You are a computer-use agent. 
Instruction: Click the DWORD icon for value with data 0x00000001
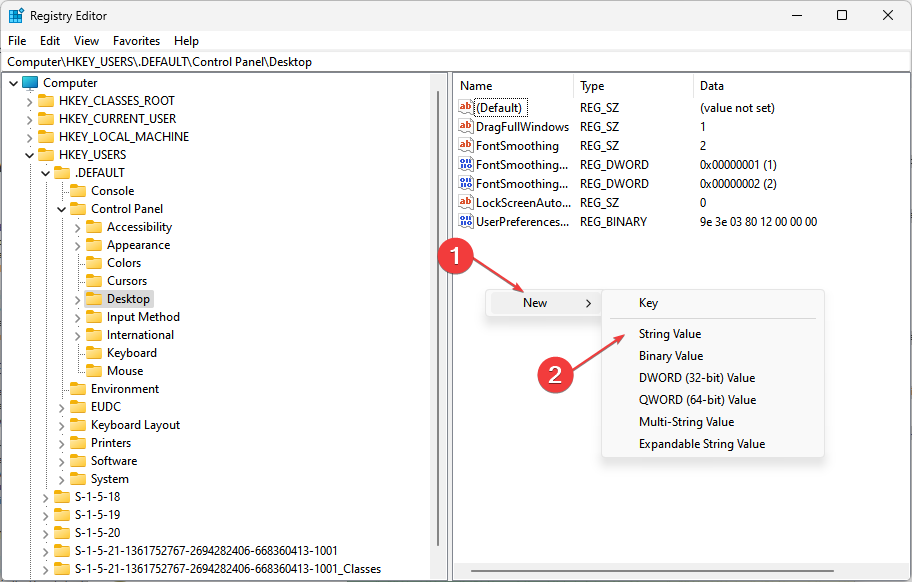(465, 165)
